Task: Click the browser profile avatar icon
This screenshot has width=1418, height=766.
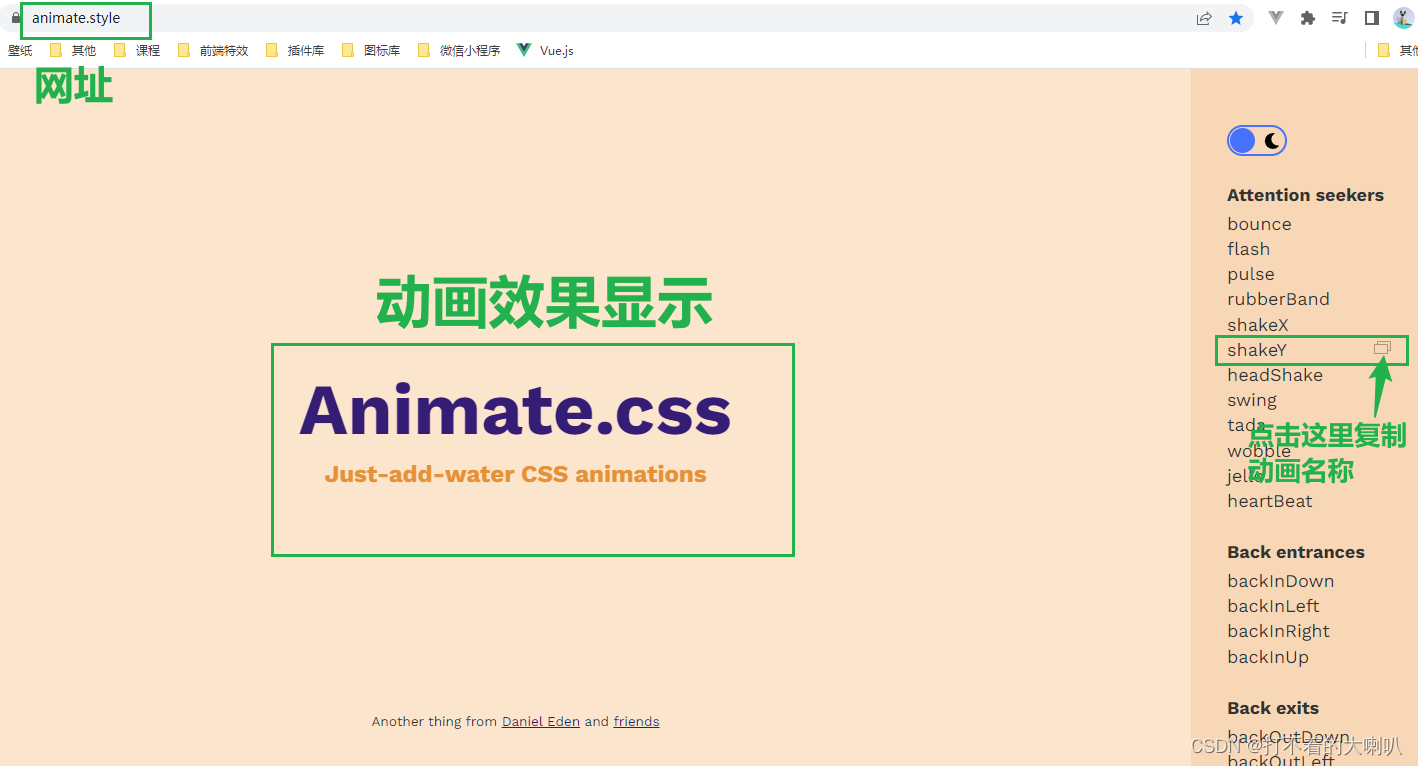Action: (x=1402, y=18)
